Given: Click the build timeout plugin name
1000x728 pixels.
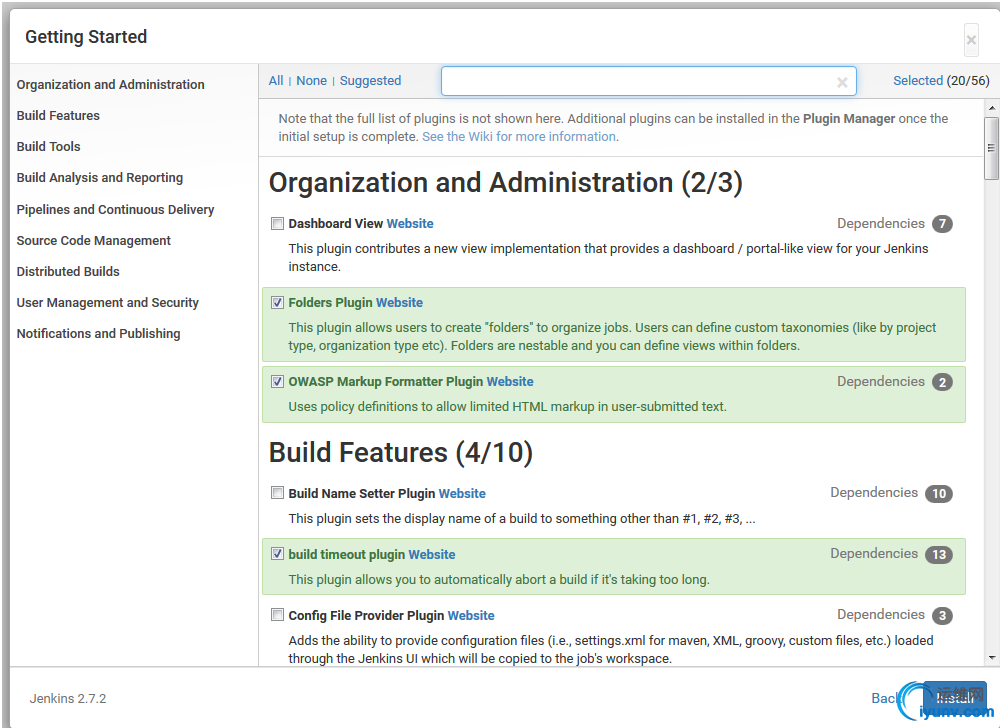Looking at the screenshot, I should coord(347,555).
